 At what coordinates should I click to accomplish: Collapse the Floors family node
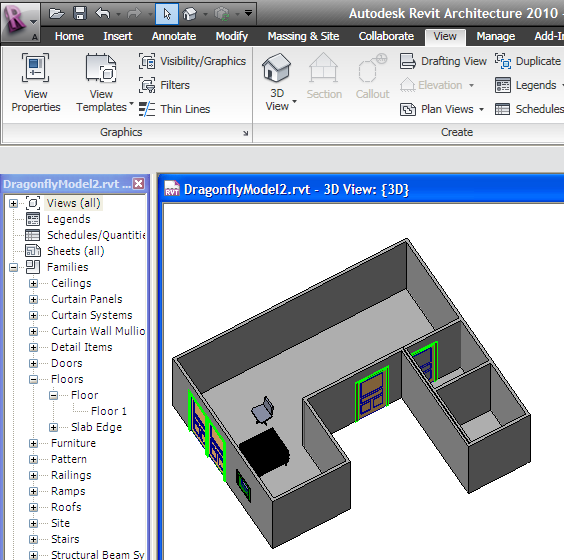tap(33, 379)
